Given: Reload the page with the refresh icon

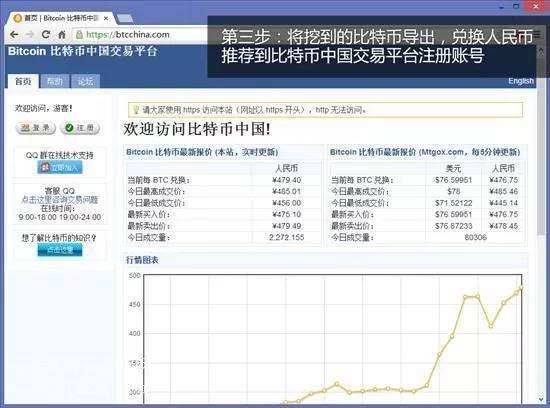Looking at the screenshot, I should (46, 34).
